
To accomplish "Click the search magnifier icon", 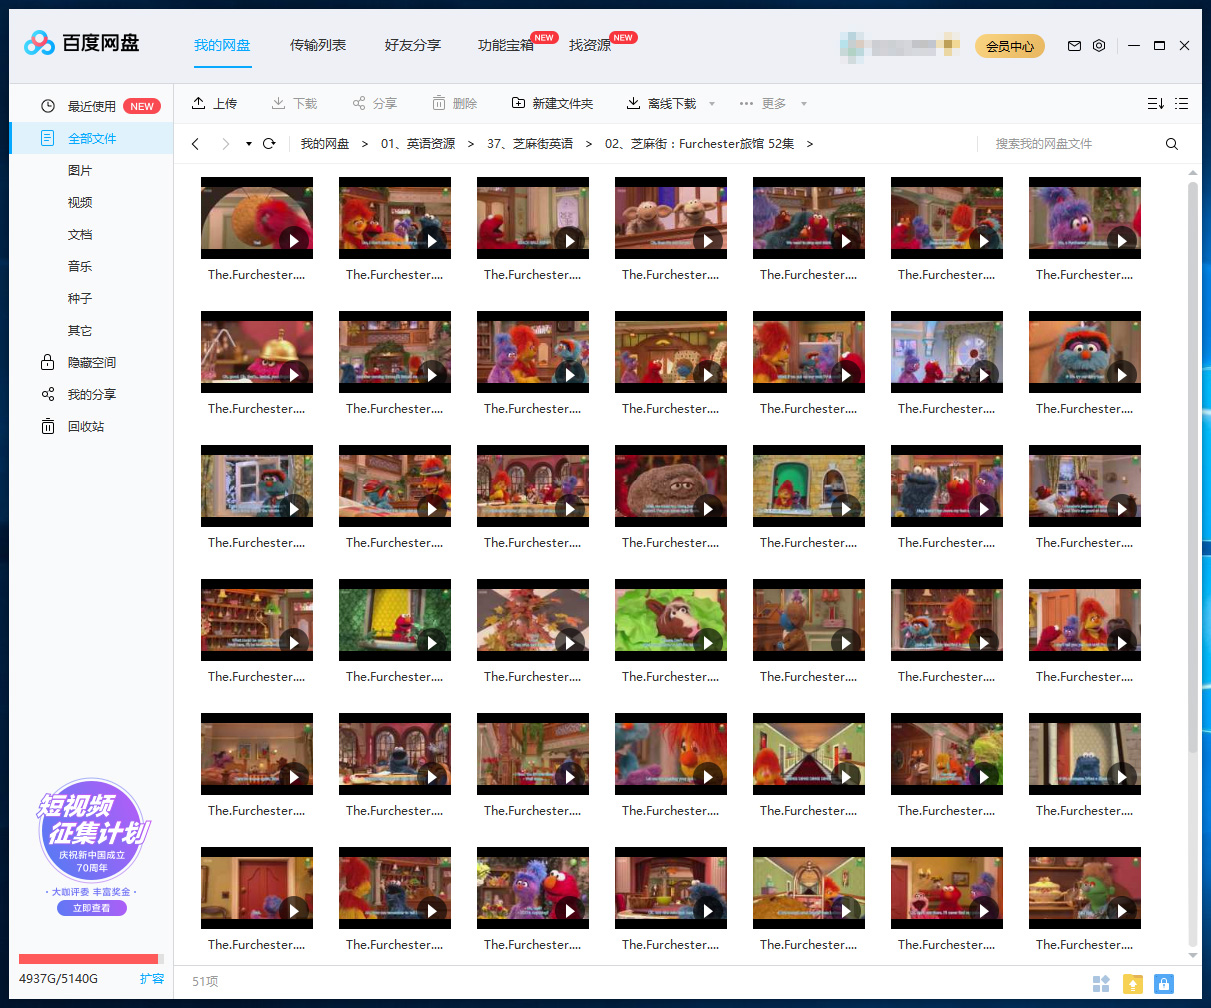I will pos(1172,144).
